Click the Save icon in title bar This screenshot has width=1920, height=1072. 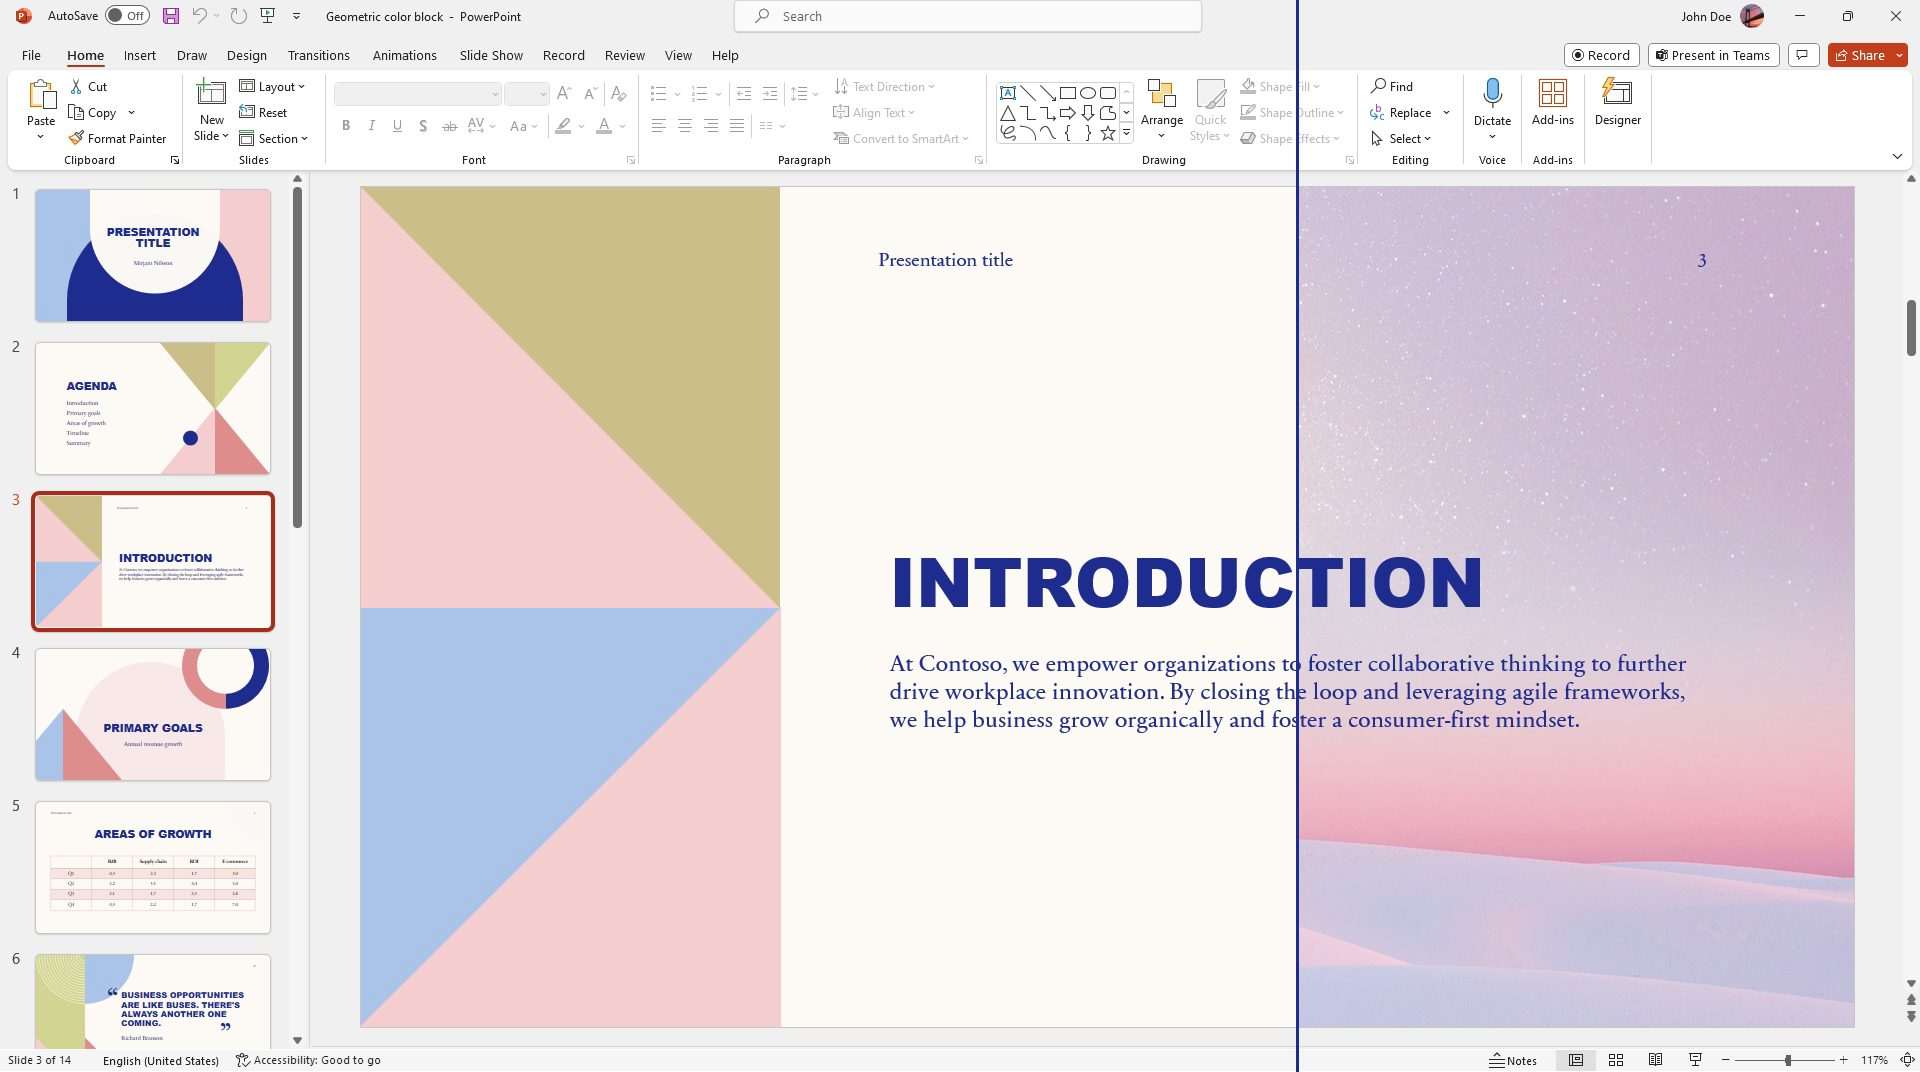171,16
